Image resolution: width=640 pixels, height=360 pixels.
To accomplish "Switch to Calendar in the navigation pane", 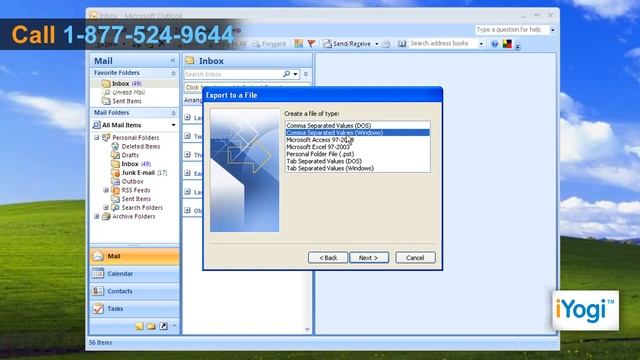I will (134, 274).
